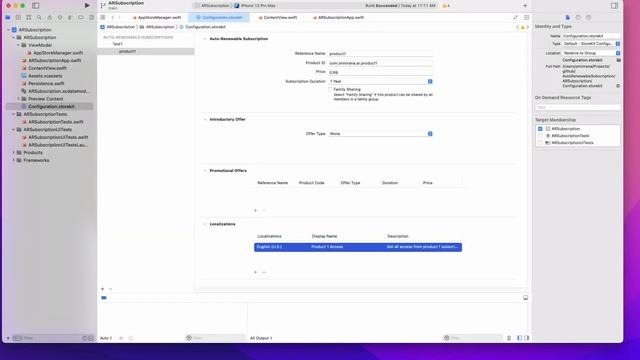Screen dimensions: 640x360
Task: Click the folder icon beside Configuration.storekit location
Action: (x=618, y=60)
